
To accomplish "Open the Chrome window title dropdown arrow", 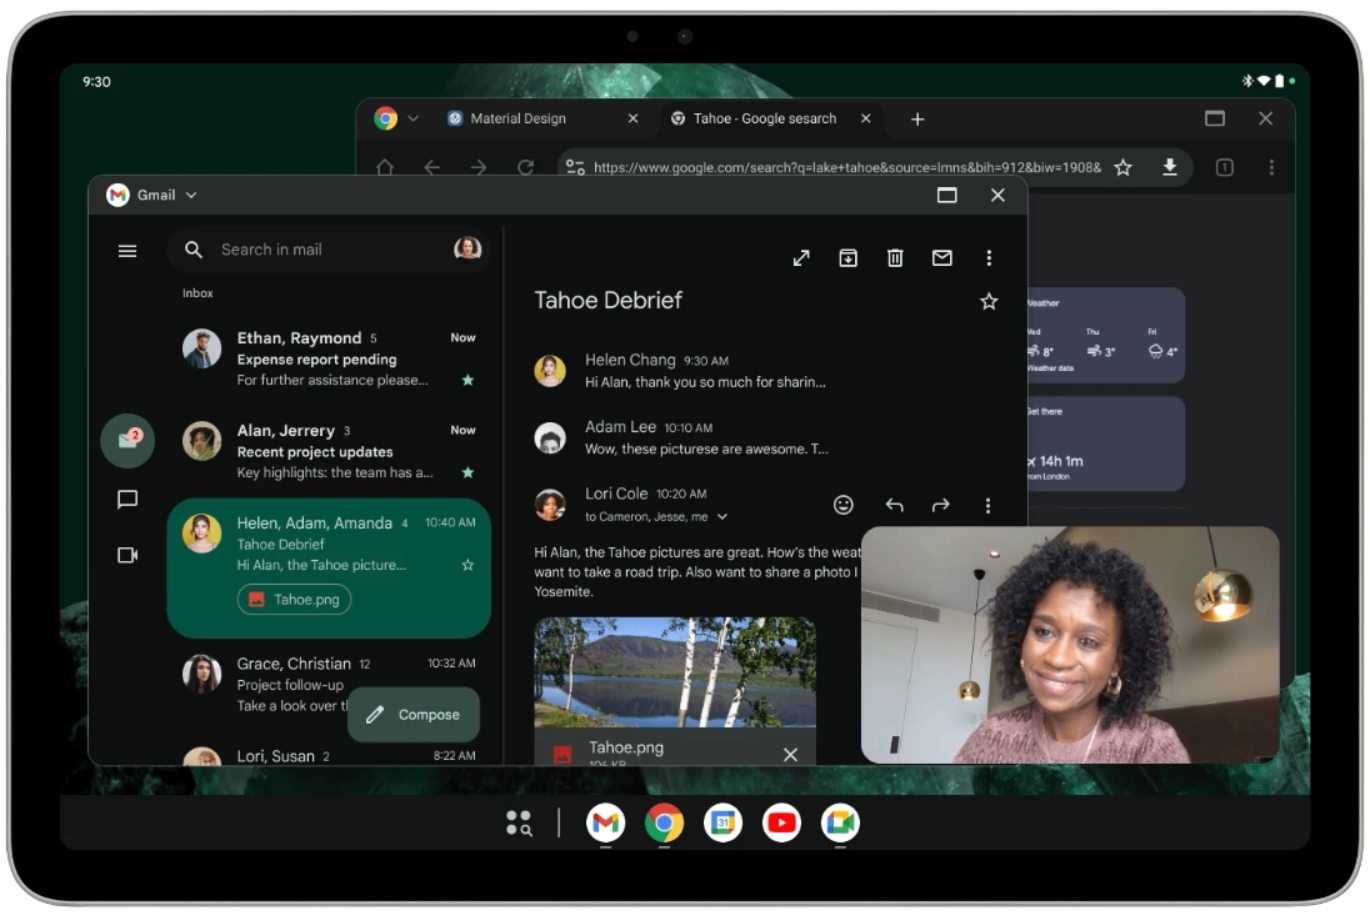I will click(x=413, y=118).
